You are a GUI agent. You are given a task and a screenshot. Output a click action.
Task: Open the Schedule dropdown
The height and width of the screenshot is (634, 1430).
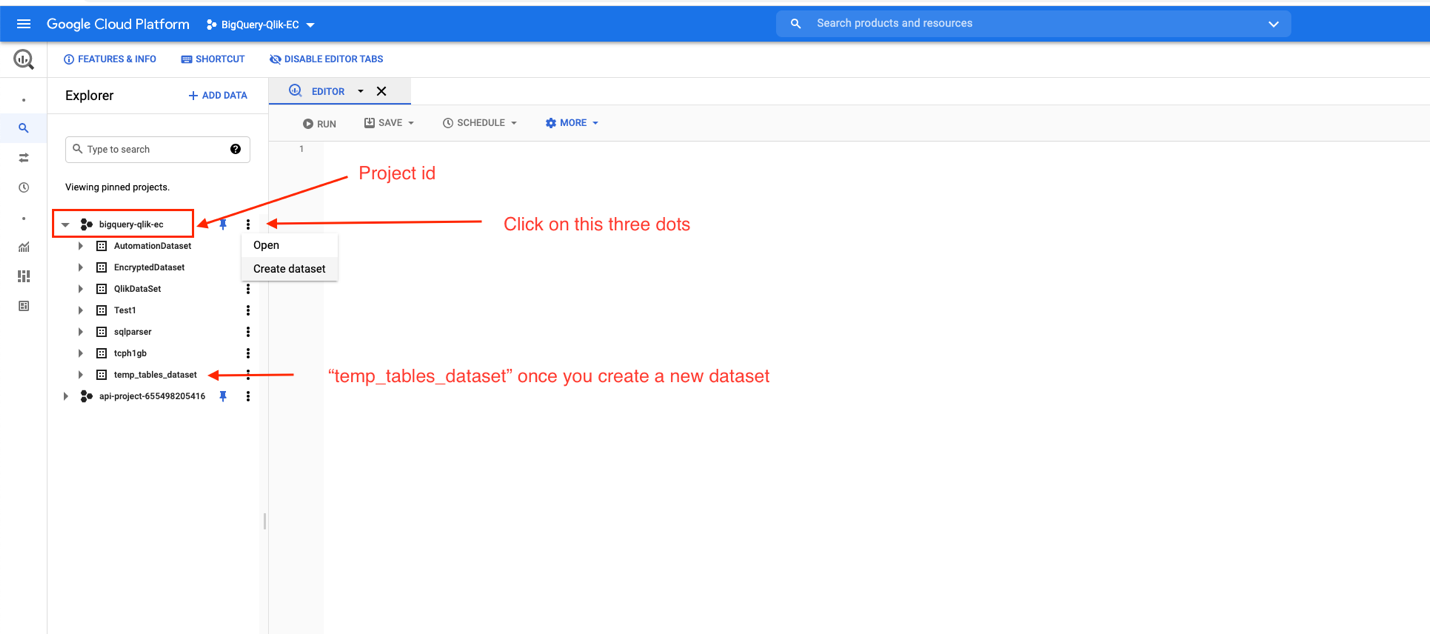coord(480,123)
